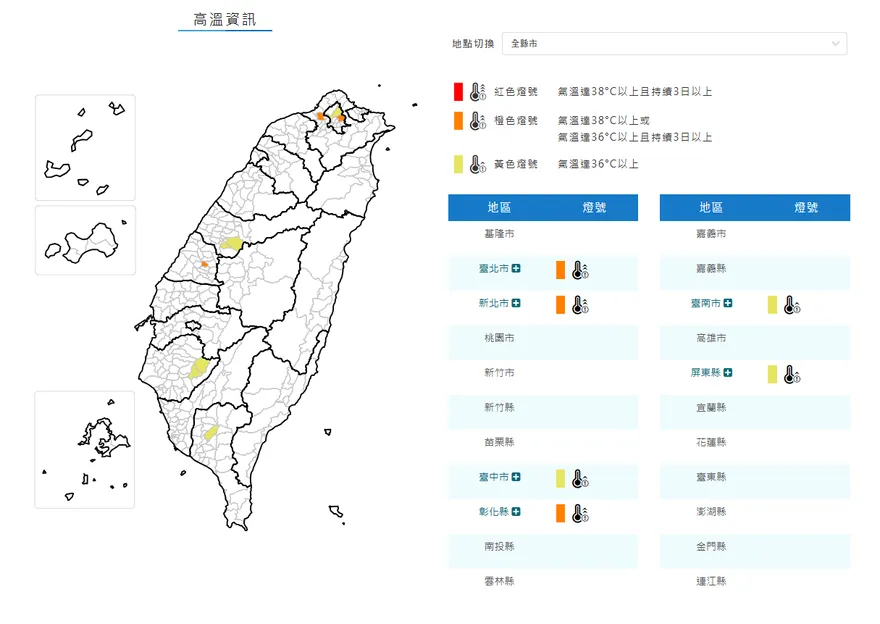Viewport: 880px width, 624px height.
Task: Open the 地點切換 location dropdown
Action: 674,44
